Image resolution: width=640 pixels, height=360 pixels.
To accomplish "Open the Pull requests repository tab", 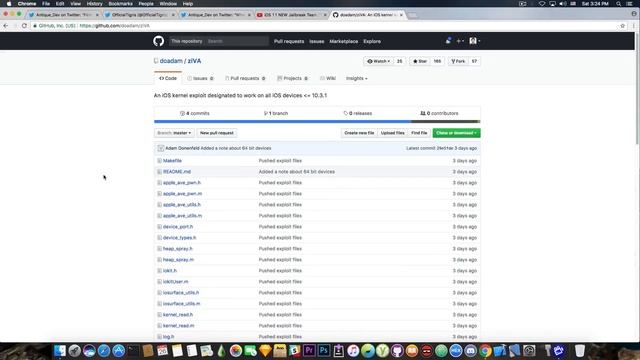I will click(245, 78).
